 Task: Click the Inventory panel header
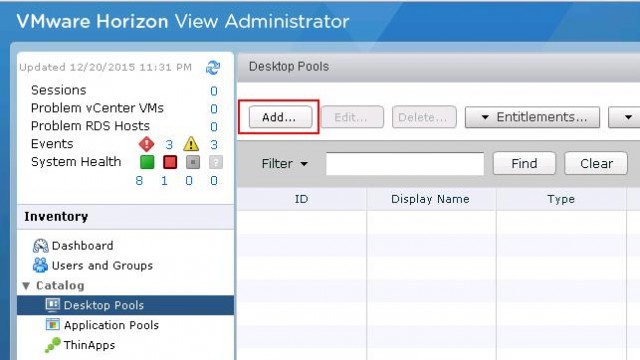(125, 217)
